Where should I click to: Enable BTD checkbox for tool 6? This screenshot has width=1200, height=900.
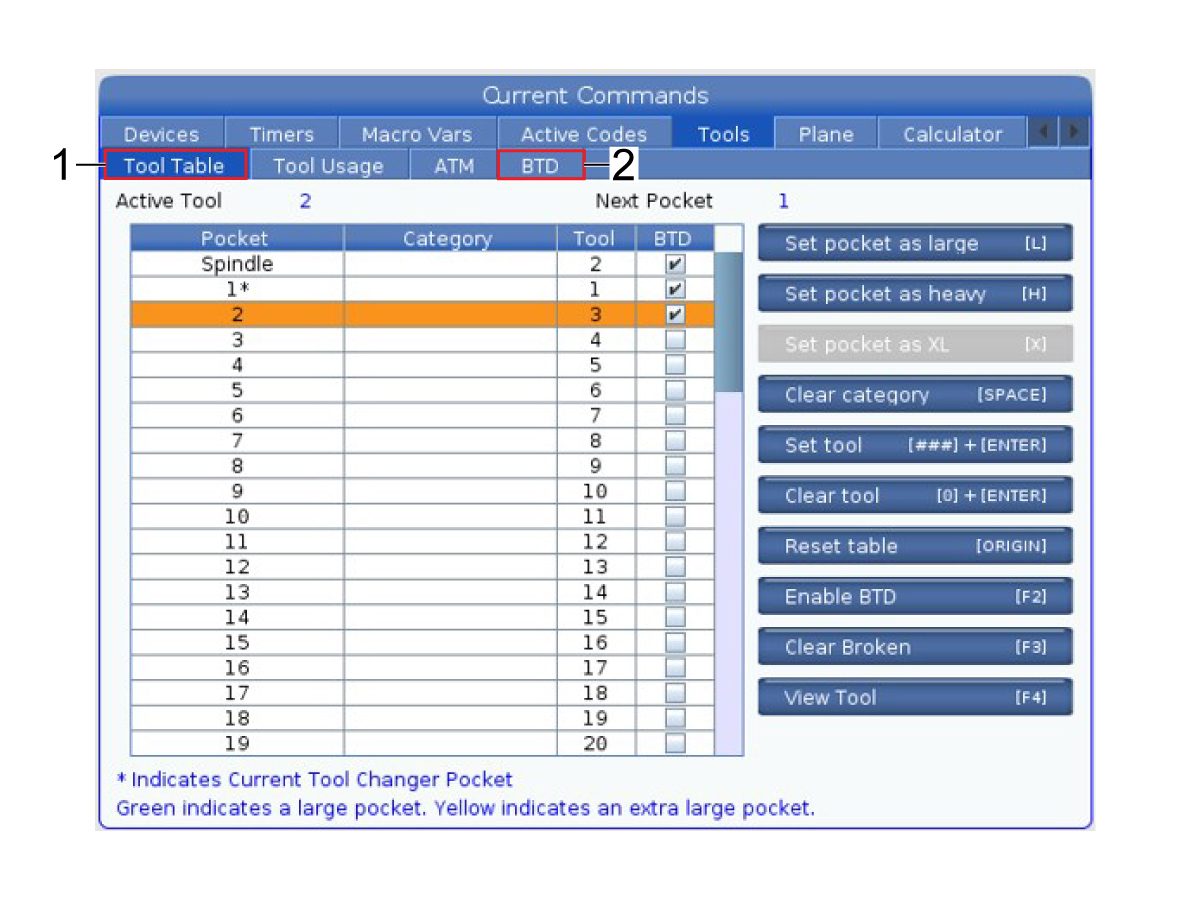tap(676, 391)
